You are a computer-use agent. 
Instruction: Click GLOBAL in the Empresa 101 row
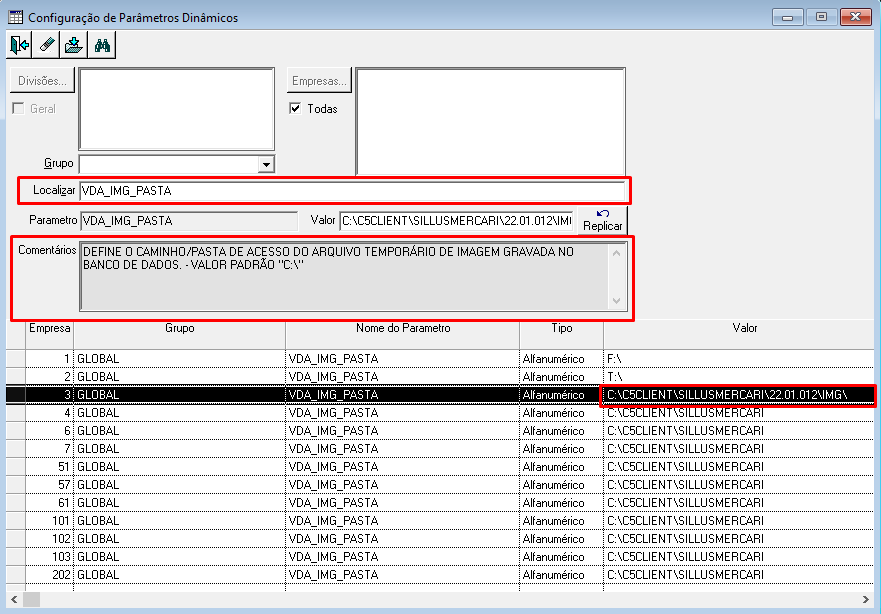coord(179,521)
